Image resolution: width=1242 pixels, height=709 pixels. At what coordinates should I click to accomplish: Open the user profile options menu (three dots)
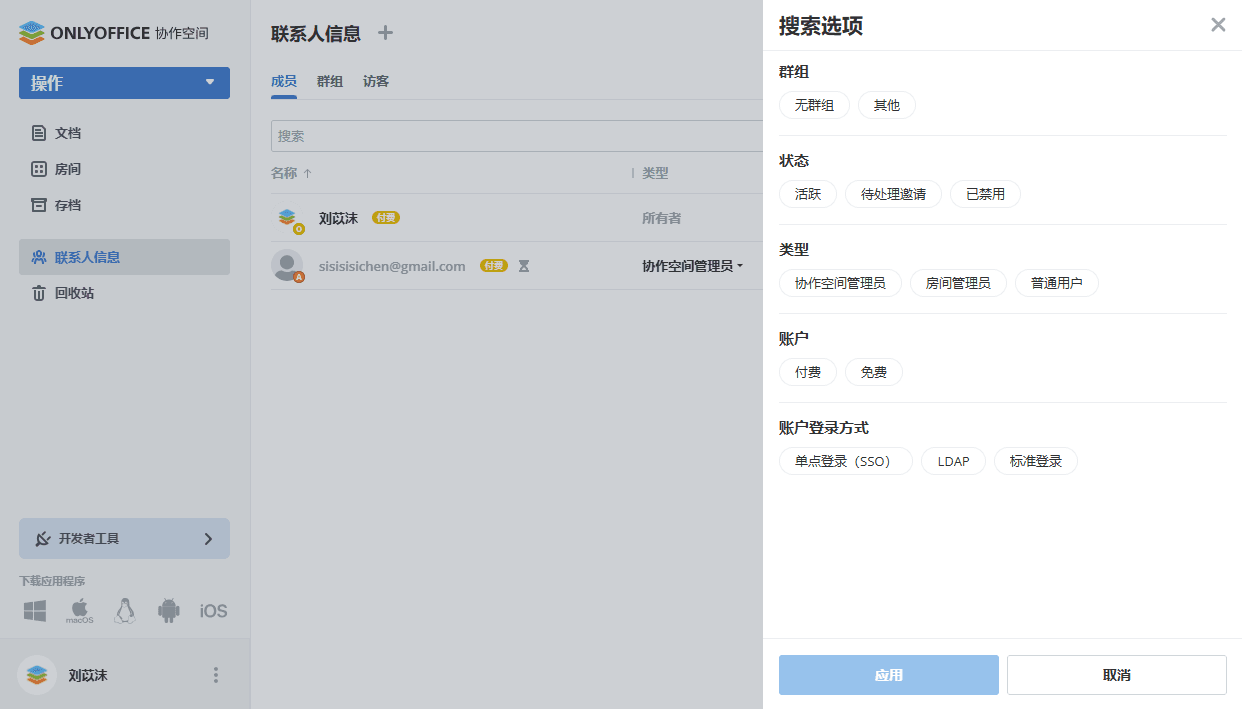click(215, 675)
